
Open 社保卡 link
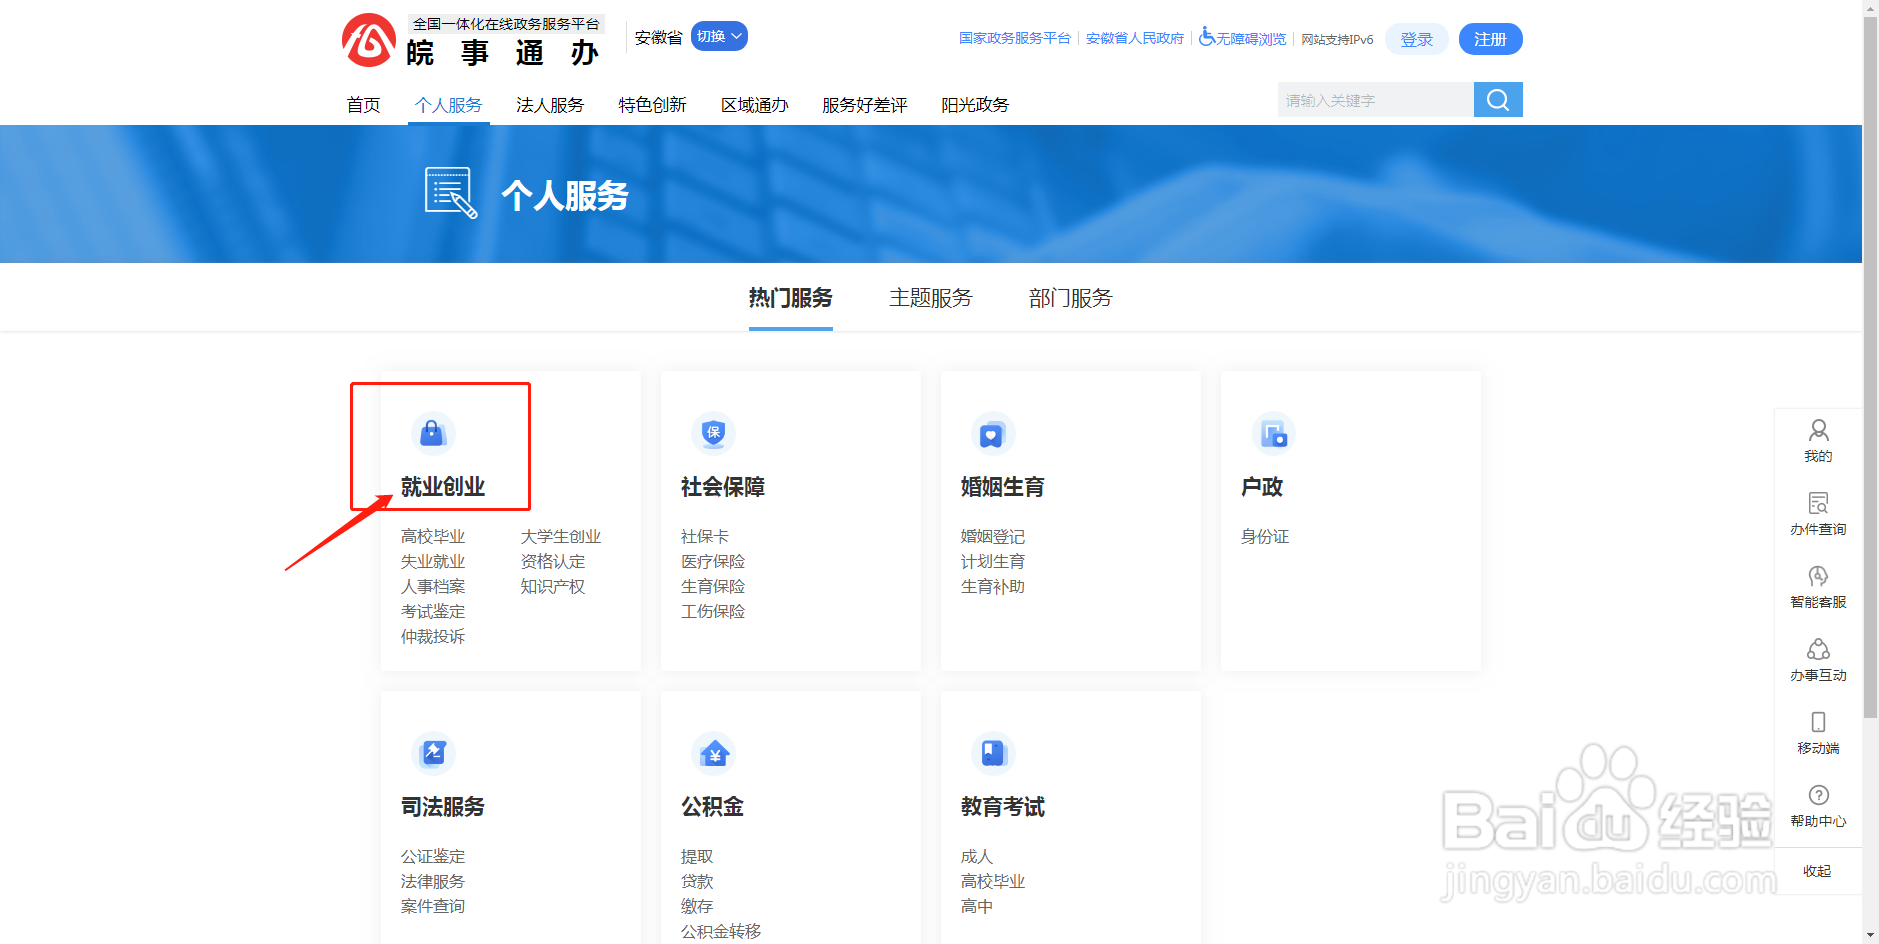(x=705, y=537)
